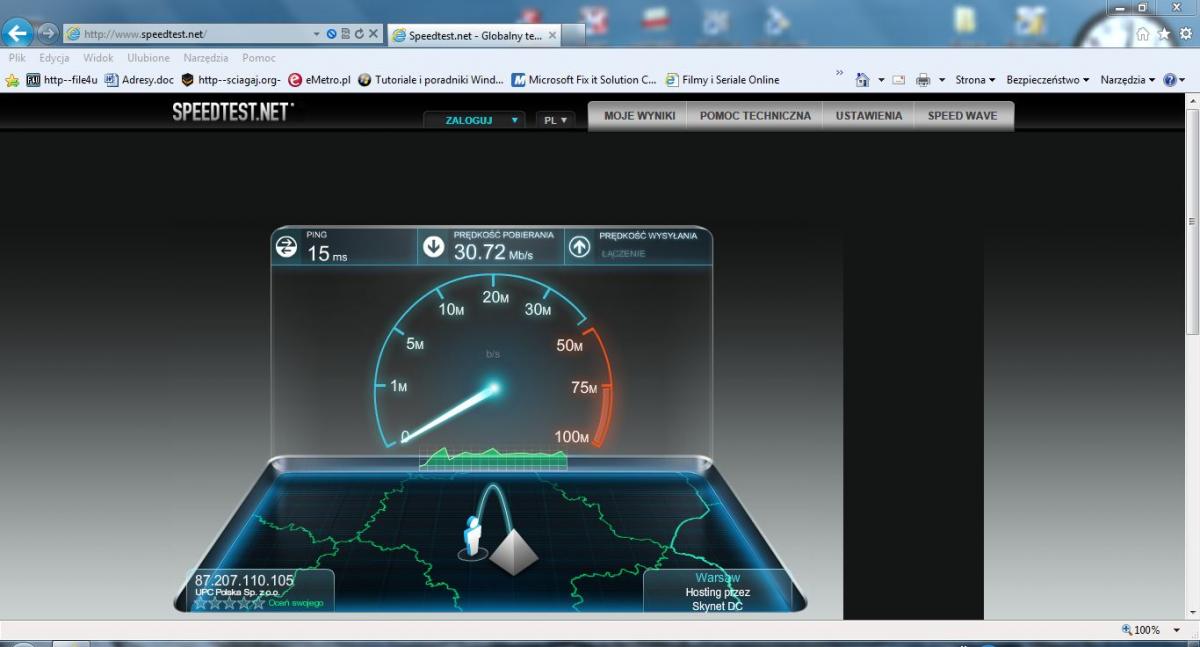Click the download arrow icon in results bar
Image resolution: width=1200 pixels, height=647 pixels.
click(x=433, y=246)
